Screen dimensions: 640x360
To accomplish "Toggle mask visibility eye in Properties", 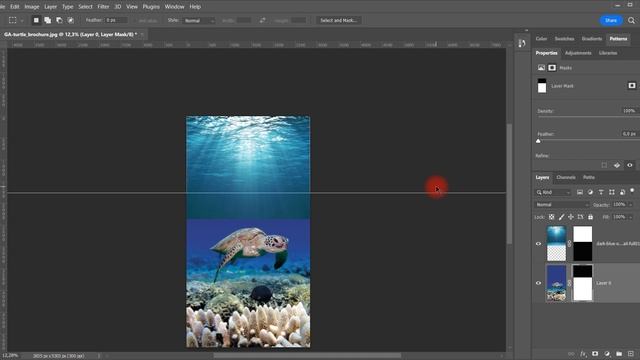I will pos(630,165).
